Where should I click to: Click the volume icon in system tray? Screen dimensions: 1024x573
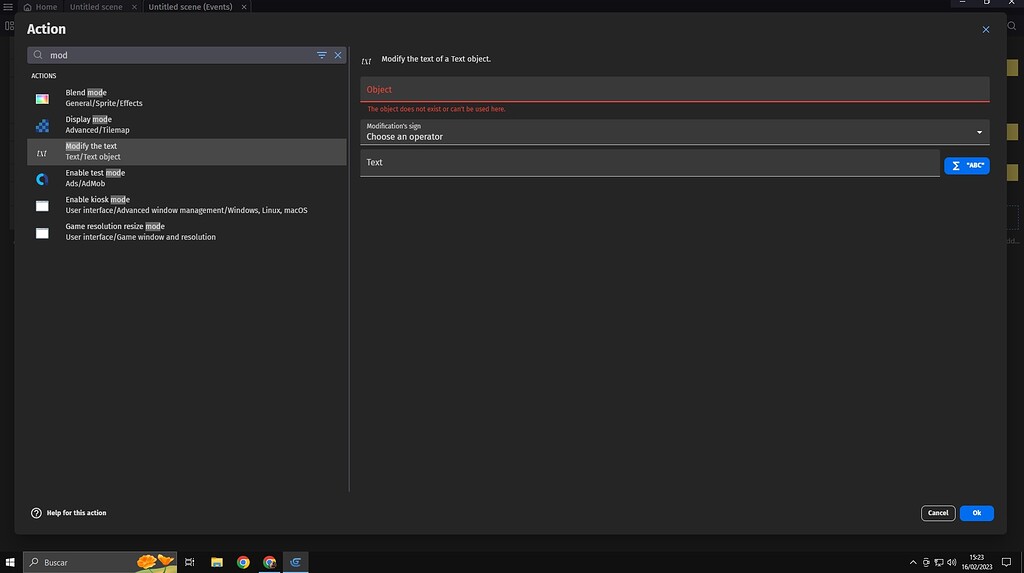(952, 563)
